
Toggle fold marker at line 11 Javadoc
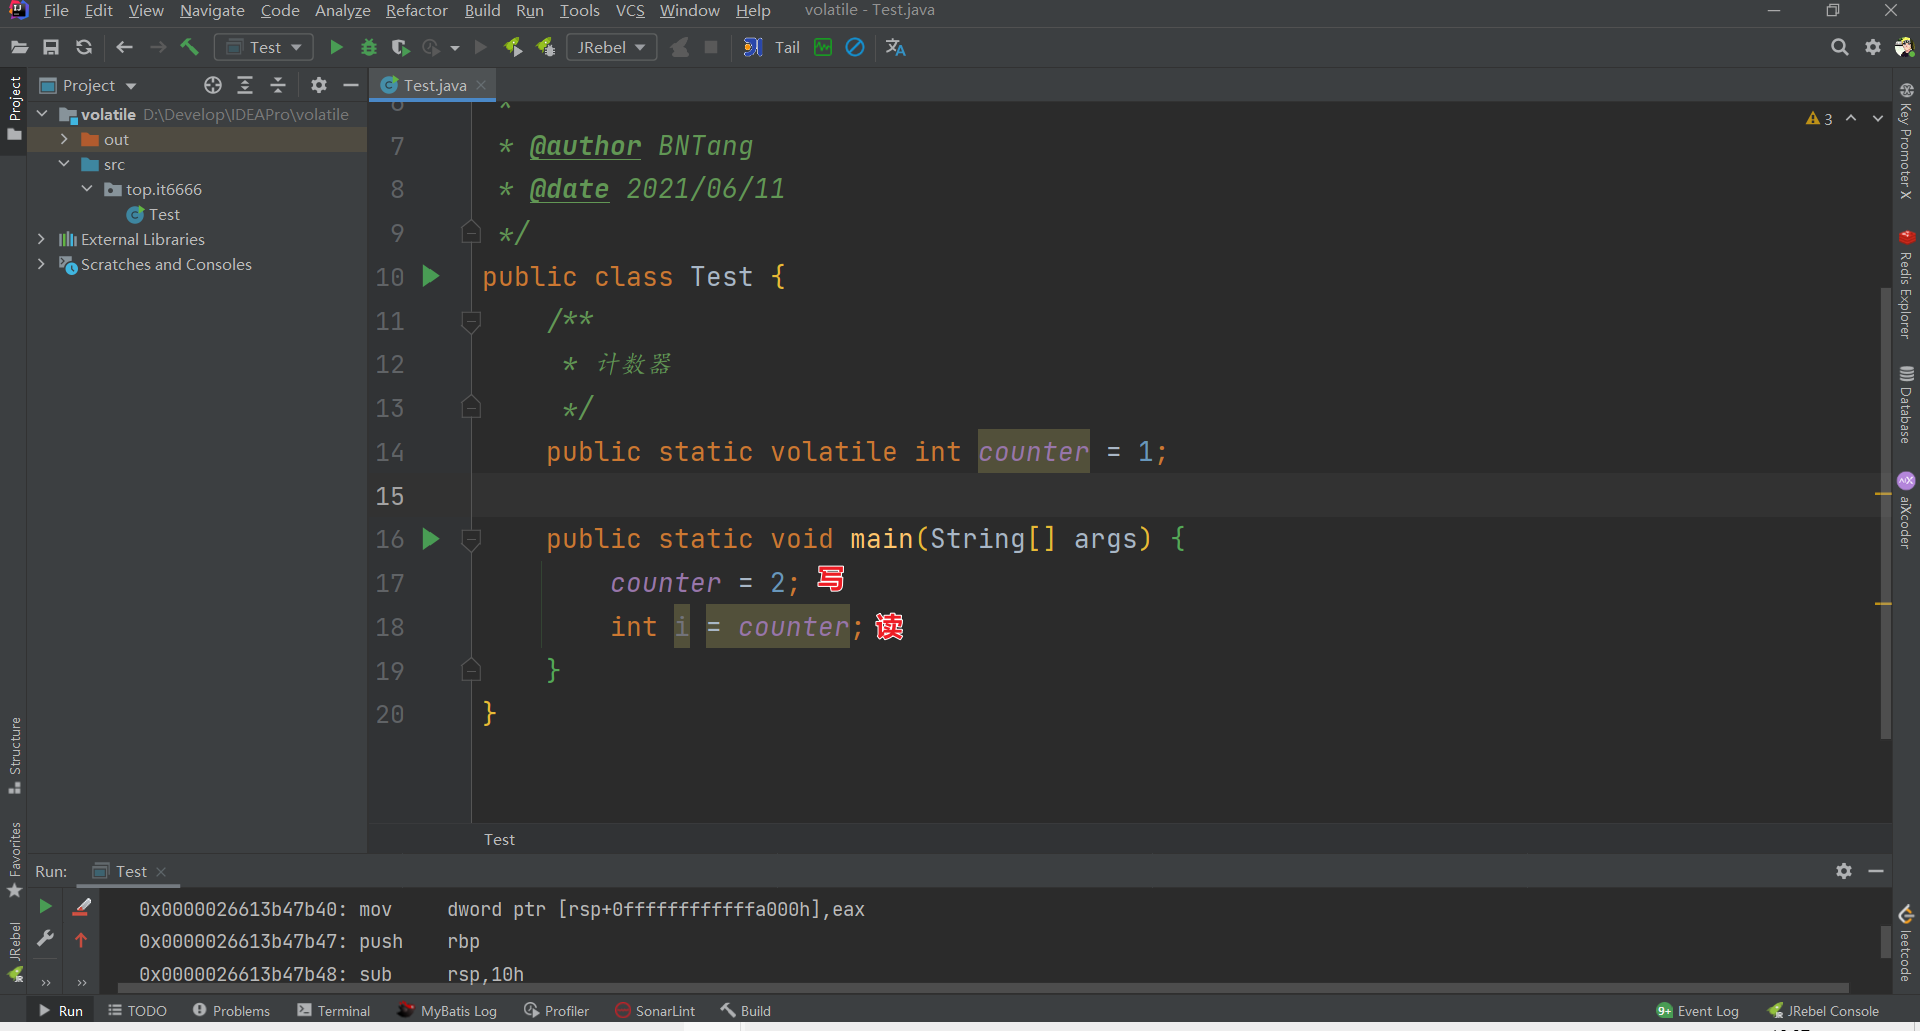(x=471, y=322)
